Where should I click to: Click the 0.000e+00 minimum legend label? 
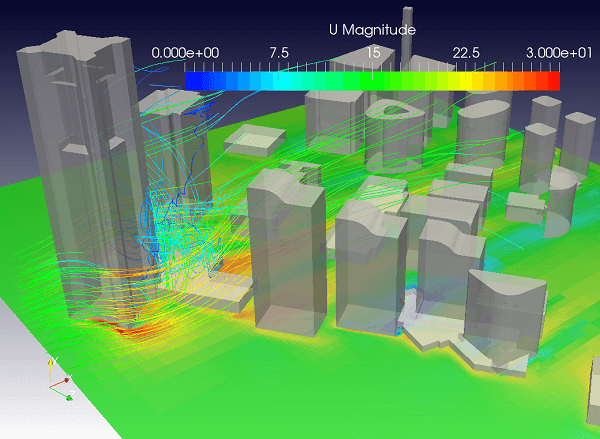tap(187, 53)
